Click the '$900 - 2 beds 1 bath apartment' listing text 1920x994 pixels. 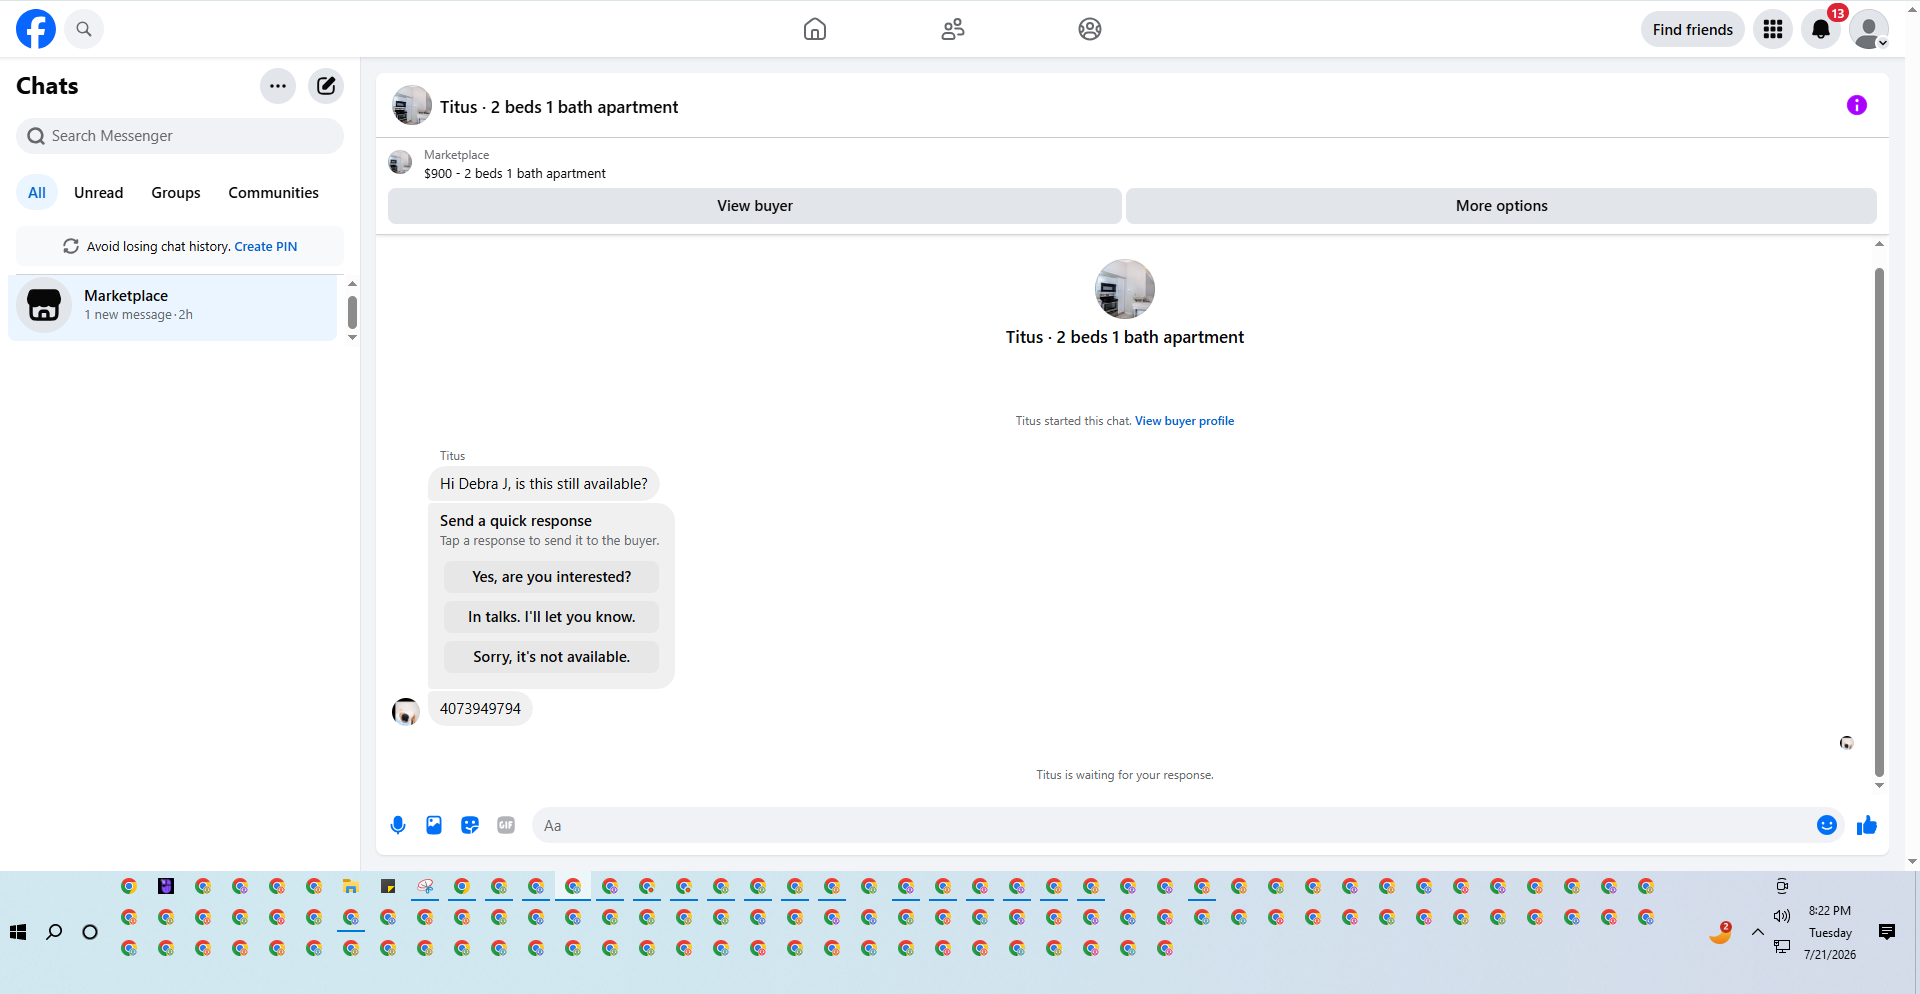point(515,174)
